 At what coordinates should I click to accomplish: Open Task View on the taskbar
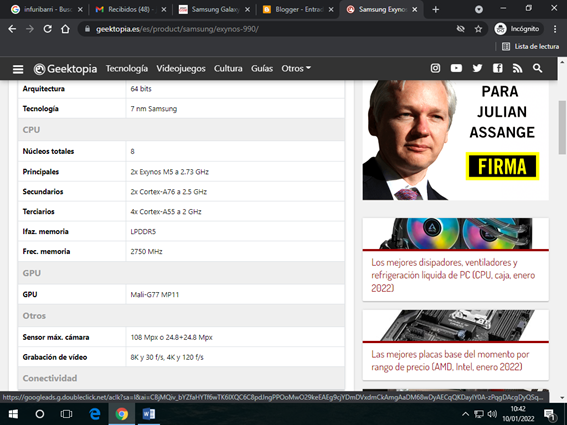click(66, 414)
